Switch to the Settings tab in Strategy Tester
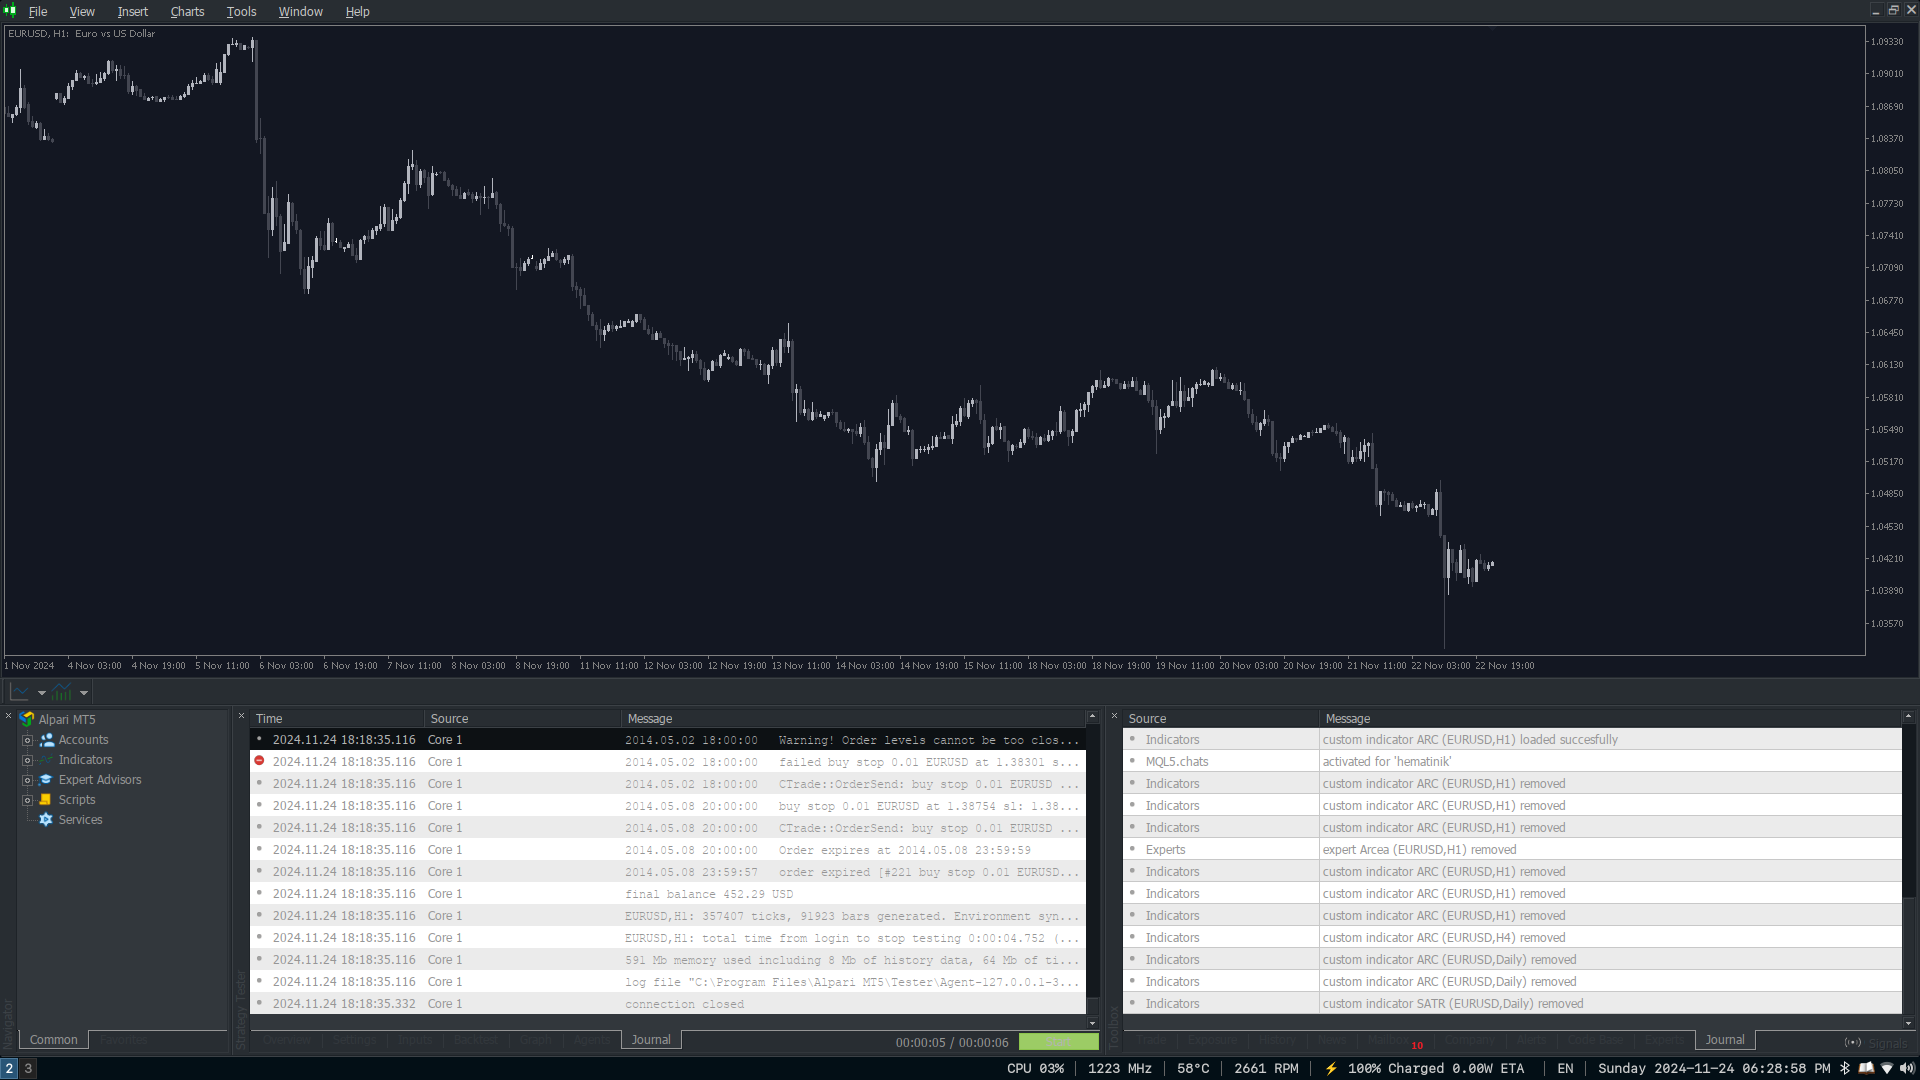This screenshot has width=1920, height=1080. [354, 1040]
